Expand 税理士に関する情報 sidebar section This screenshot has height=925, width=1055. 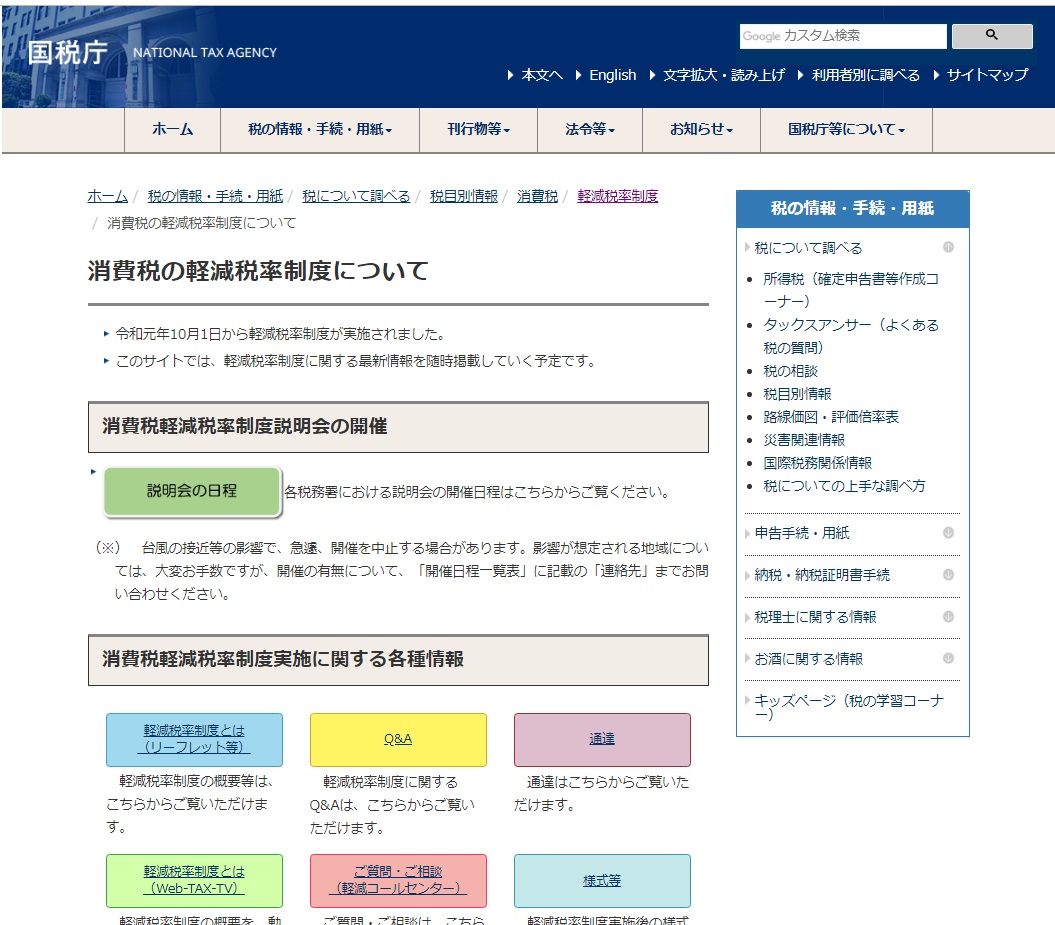815,617
